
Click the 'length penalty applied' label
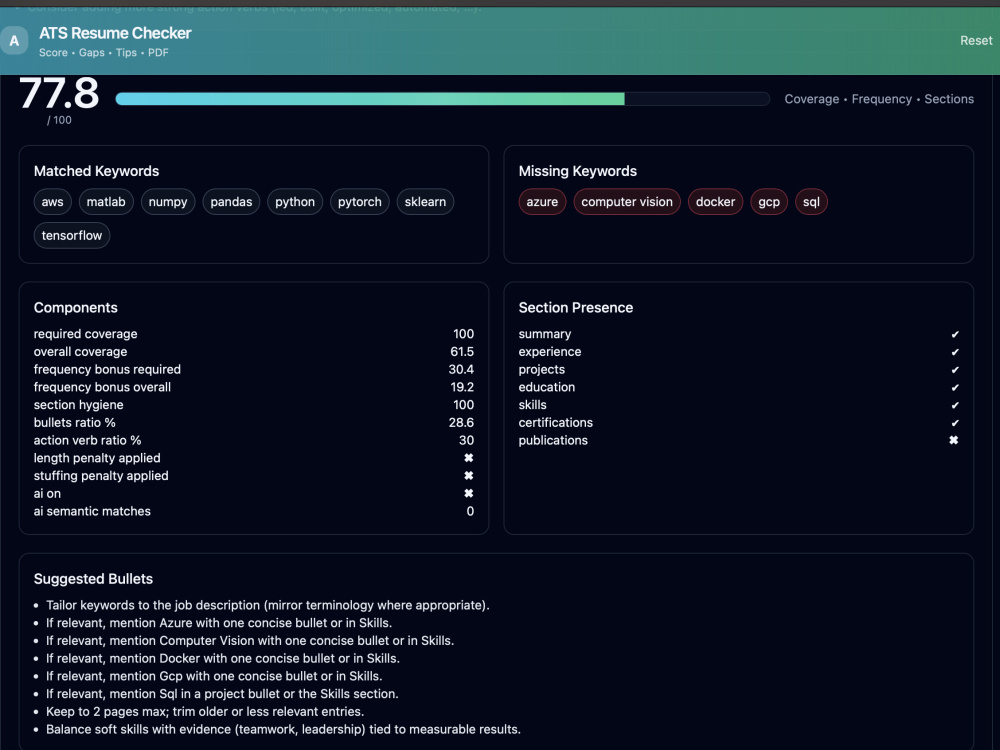[x=97, y=458]
